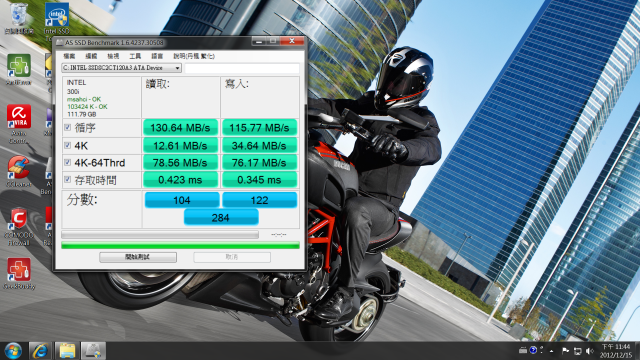
Task: Click the read score 104
Action: (182, 200)
